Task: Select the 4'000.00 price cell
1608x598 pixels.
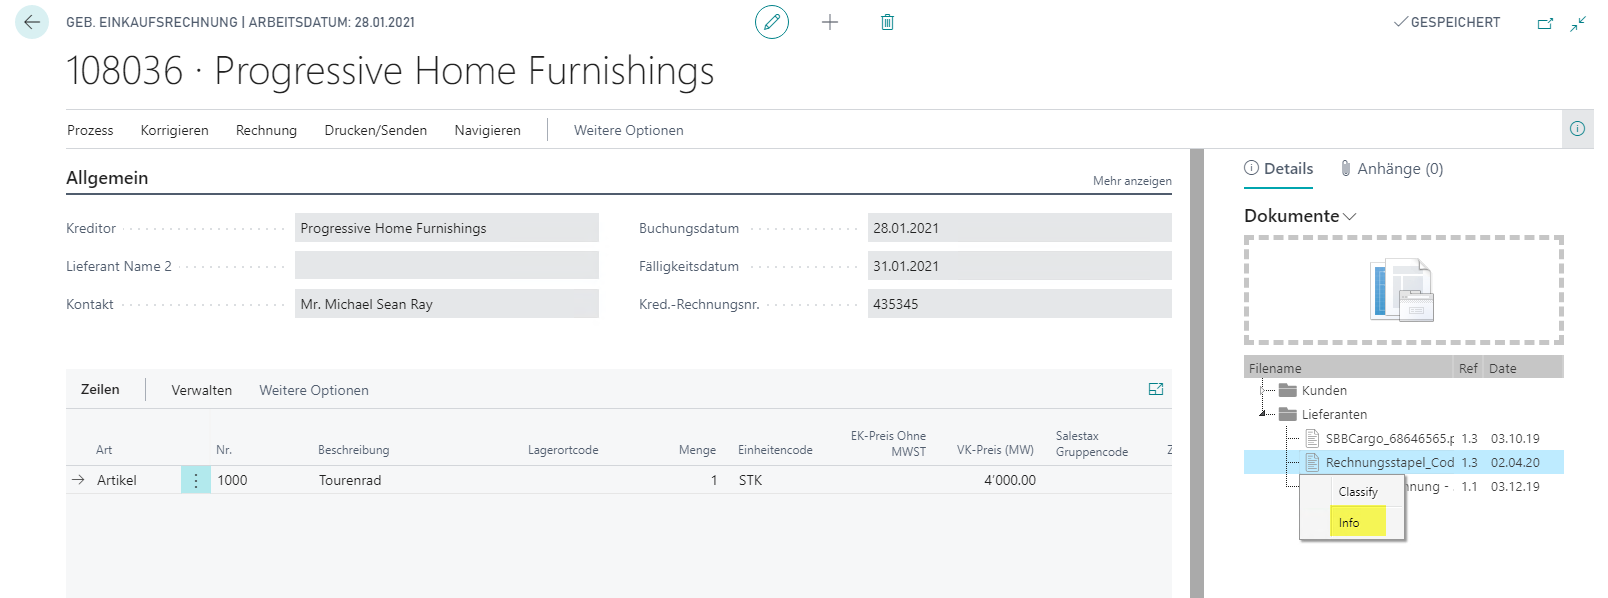Action: pos(1010,480)
